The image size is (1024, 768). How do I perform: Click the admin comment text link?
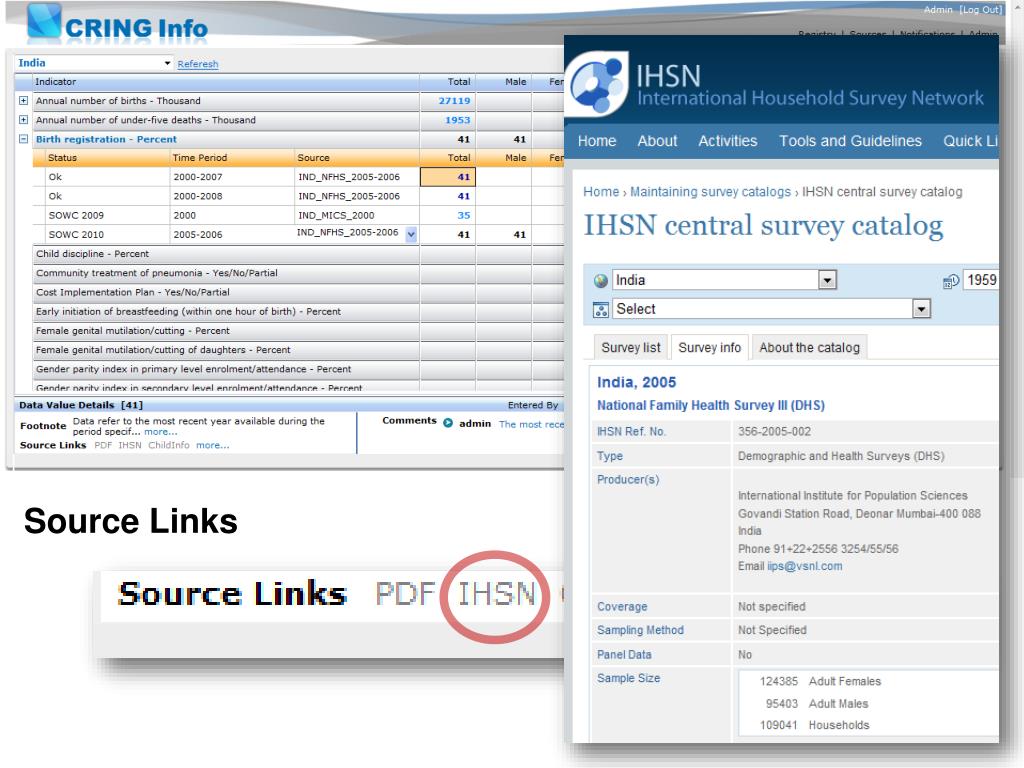click(531, 424)
